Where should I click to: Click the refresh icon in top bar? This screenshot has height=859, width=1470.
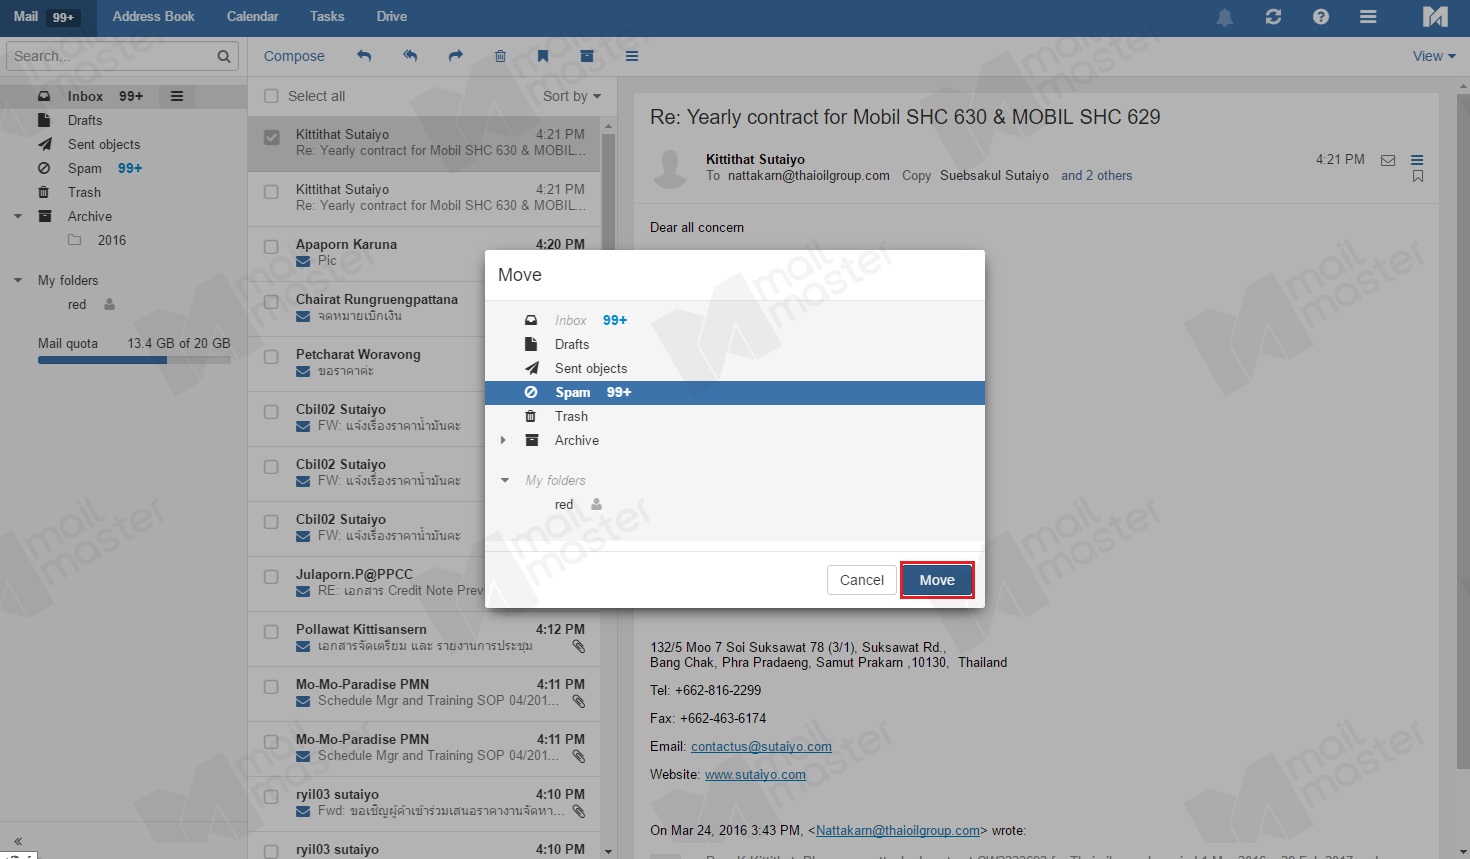[x=1273, y=17]
